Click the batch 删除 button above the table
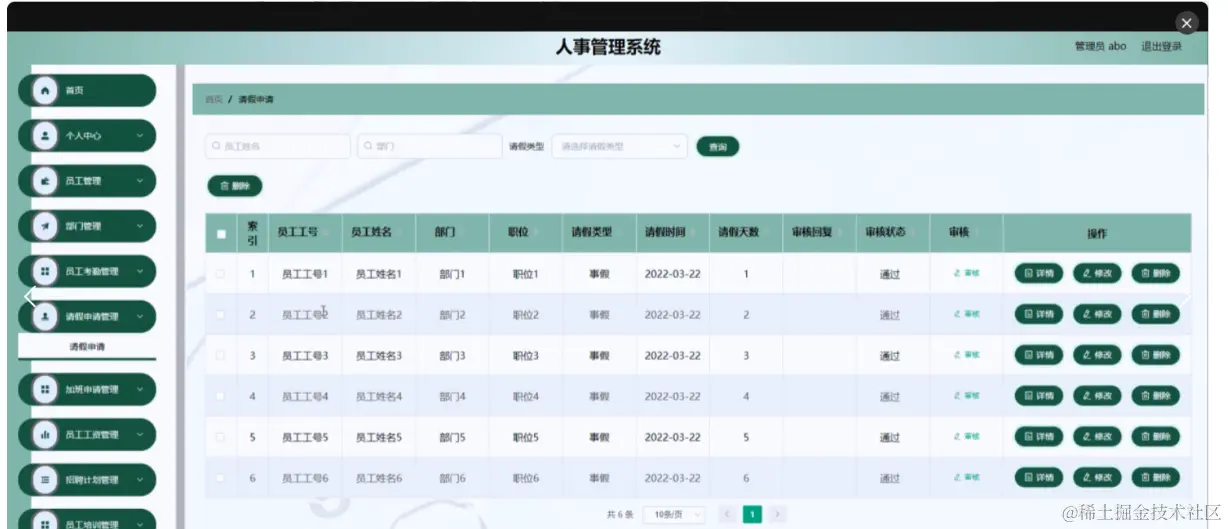 [x=235, y=186]
